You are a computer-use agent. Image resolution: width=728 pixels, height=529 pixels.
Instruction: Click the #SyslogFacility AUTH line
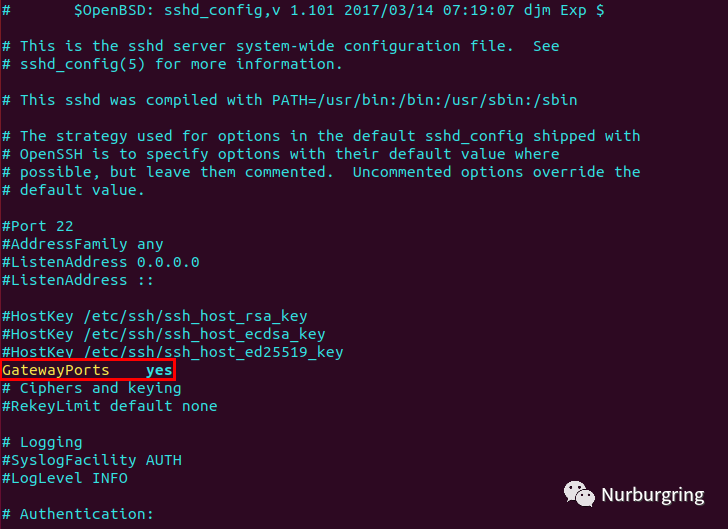coord(92,460)
